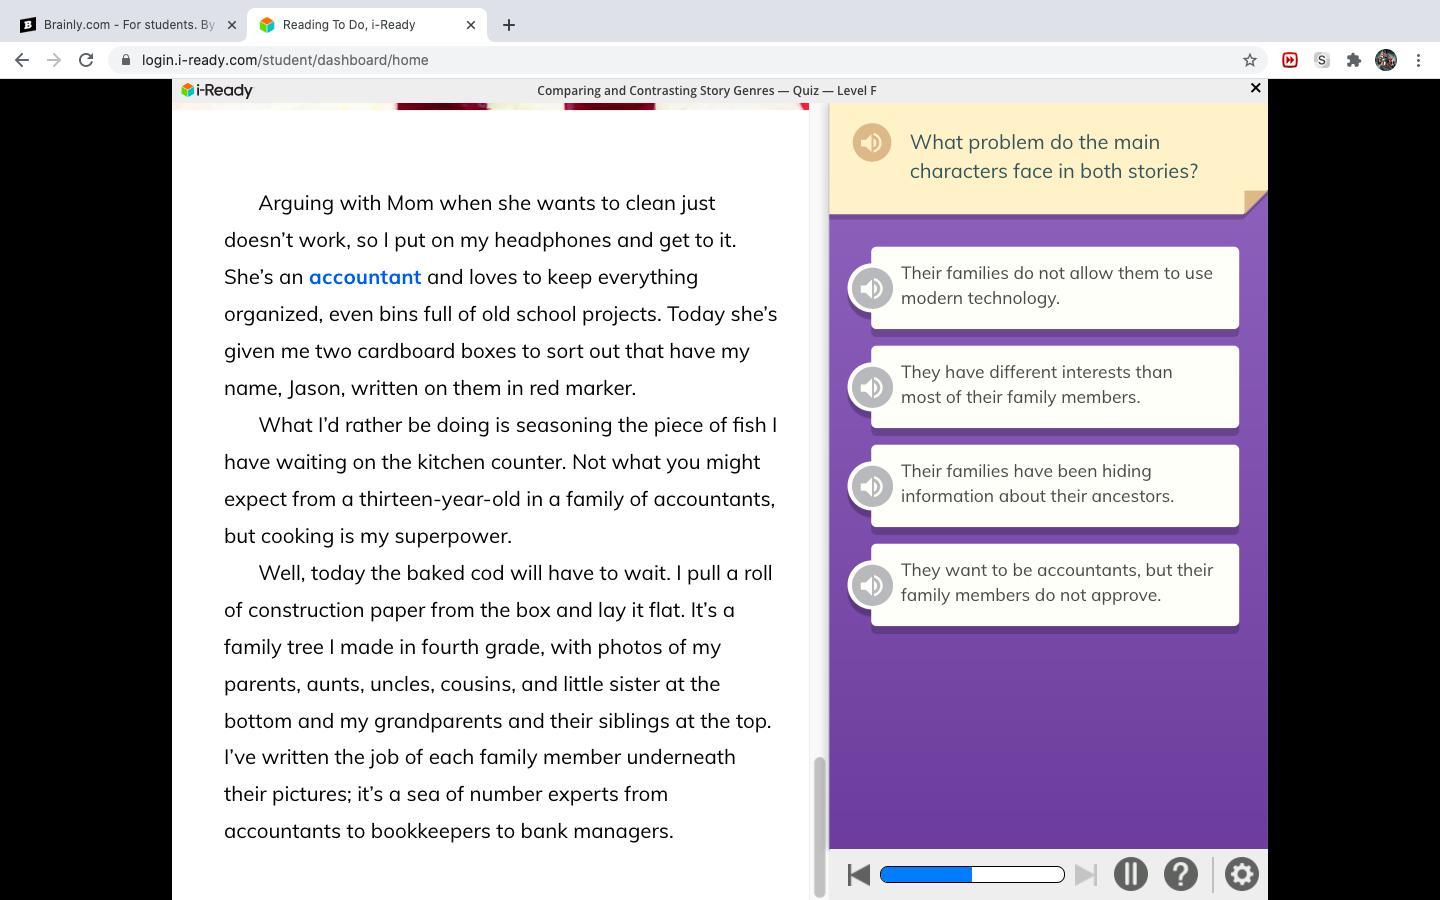The width and height of the screenshot is (1440, 900).
Task: Switch to the Brainly.com tab
Action: click(x=128, y=25)
